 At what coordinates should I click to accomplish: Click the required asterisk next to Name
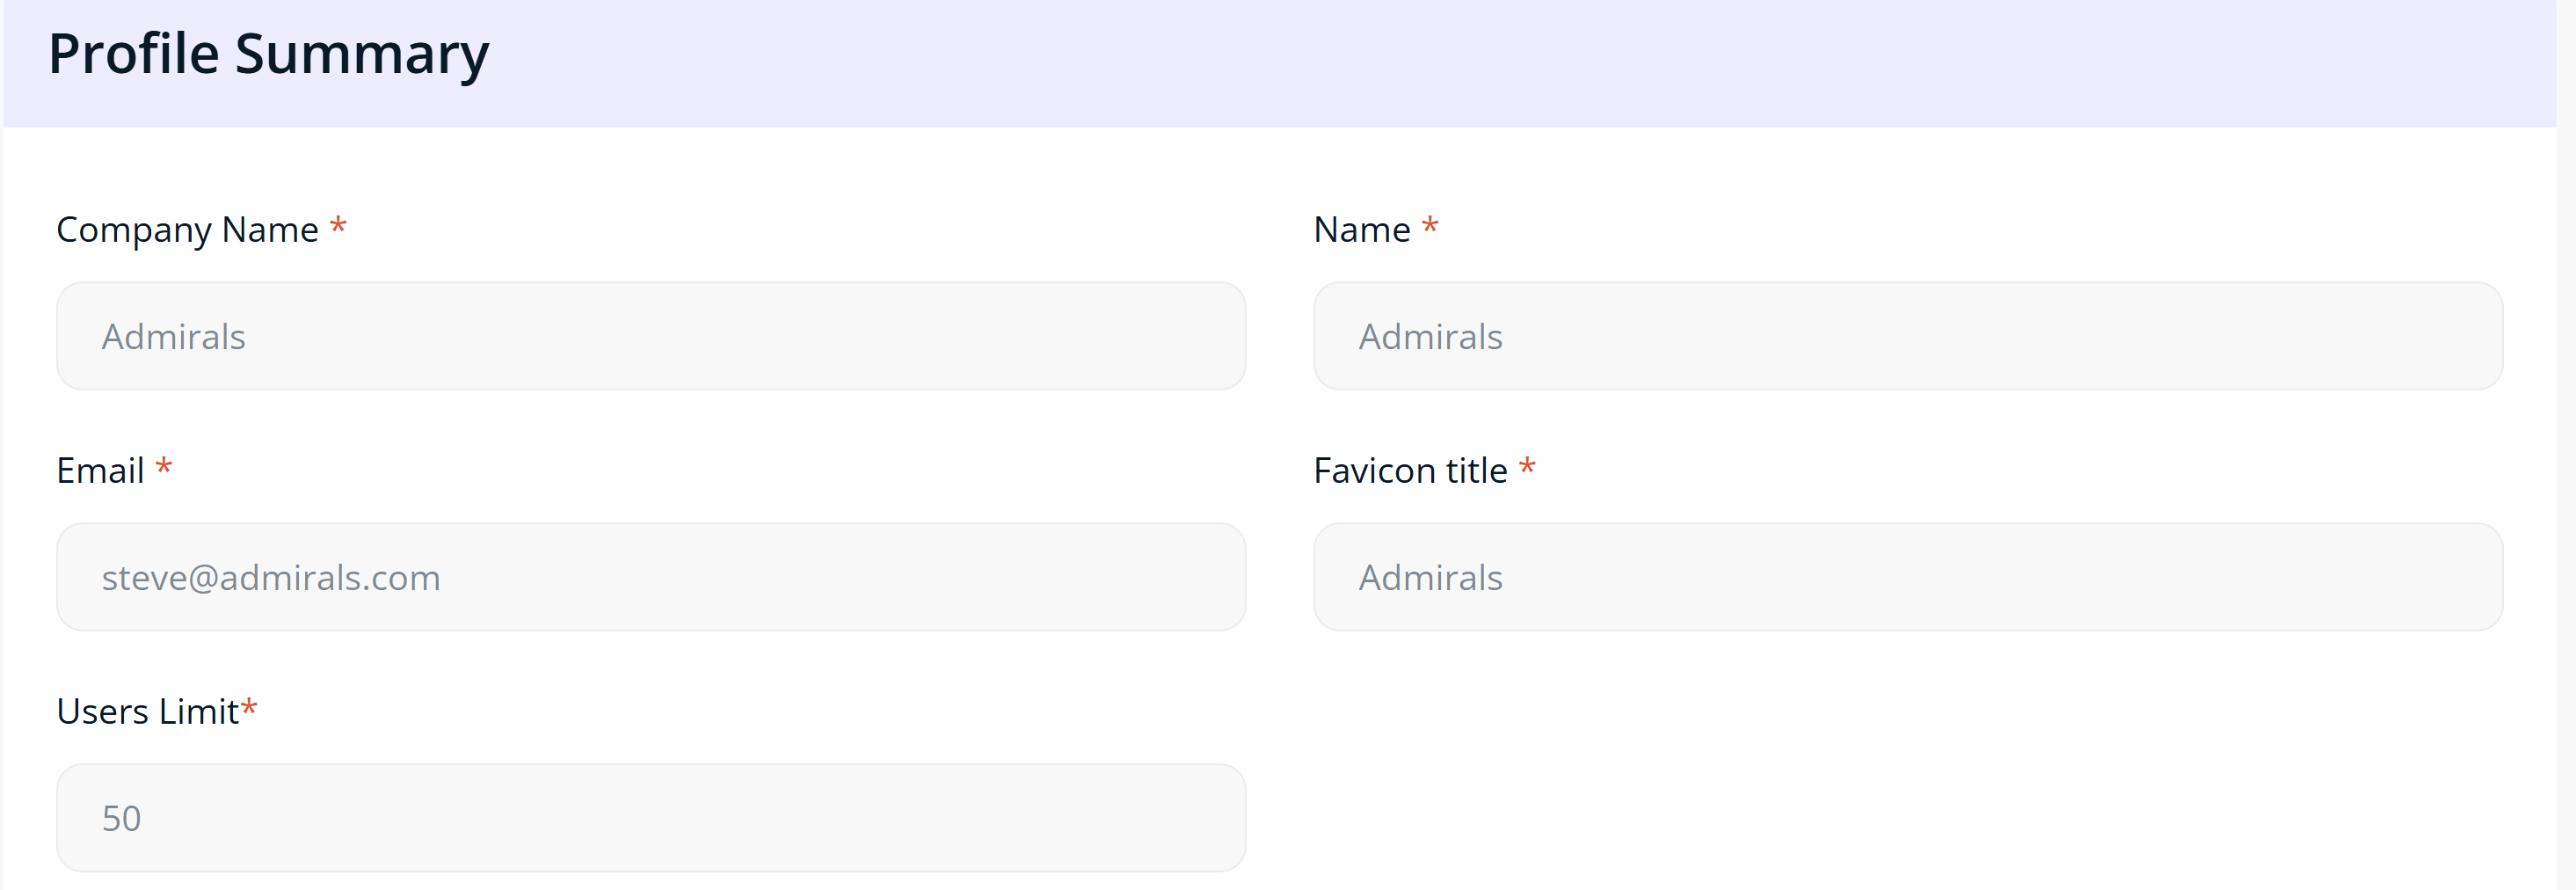(1430, 226)
